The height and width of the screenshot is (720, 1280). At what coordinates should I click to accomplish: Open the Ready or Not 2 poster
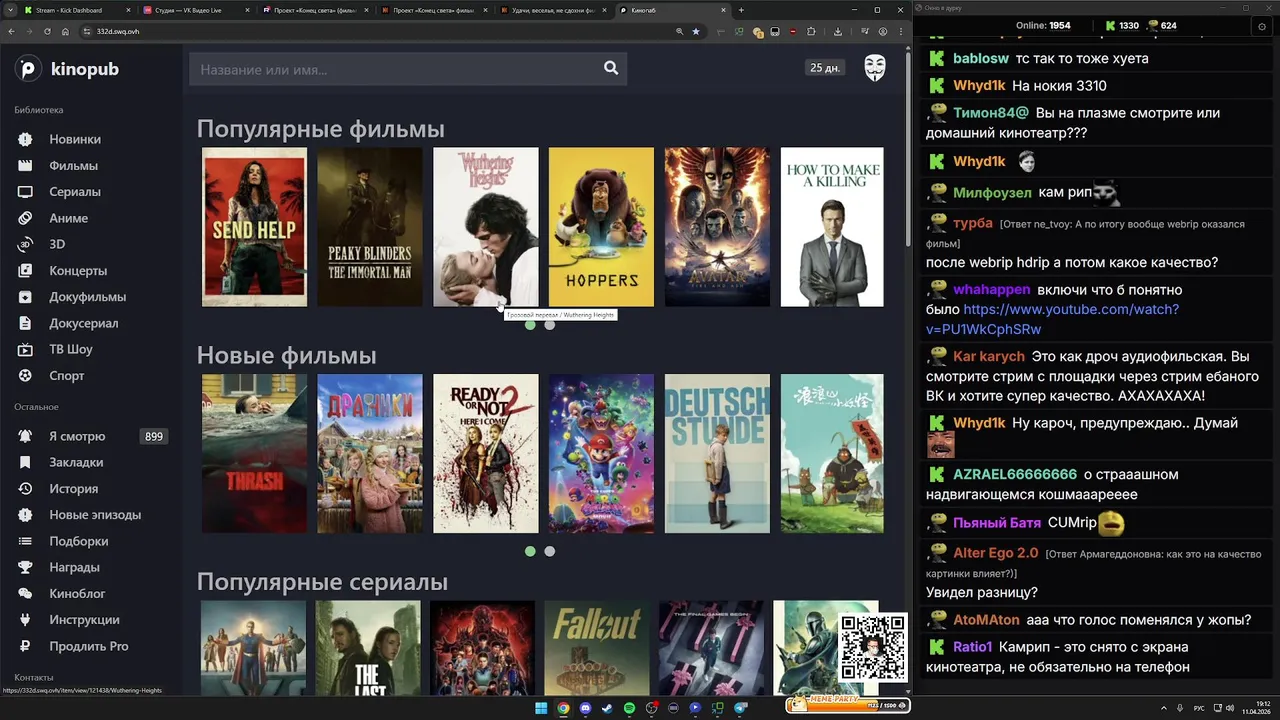tap(486, 453)
